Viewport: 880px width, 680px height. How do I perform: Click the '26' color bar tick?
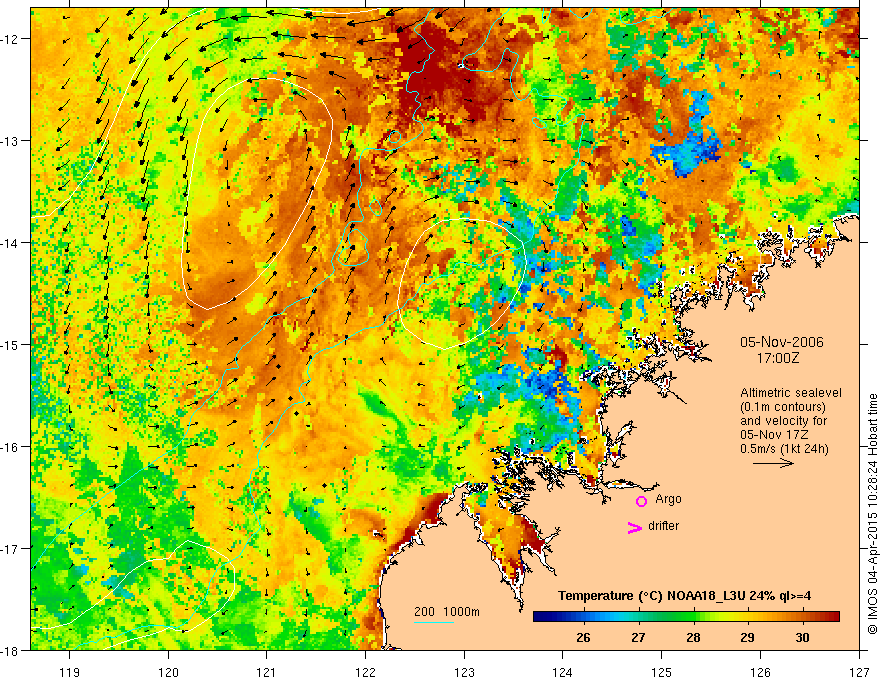point(583,637)
